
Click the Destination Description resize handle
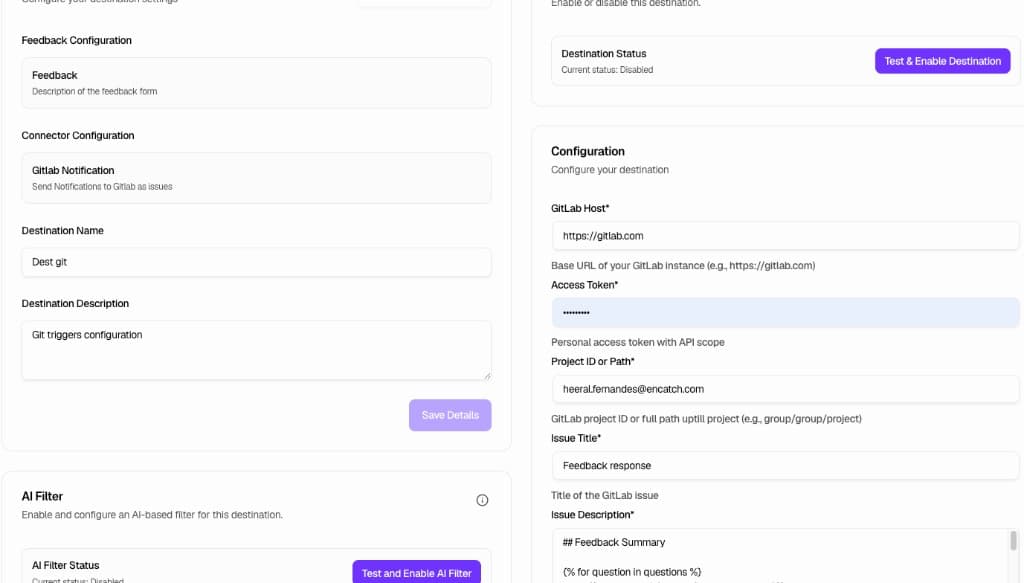point(487,376)
